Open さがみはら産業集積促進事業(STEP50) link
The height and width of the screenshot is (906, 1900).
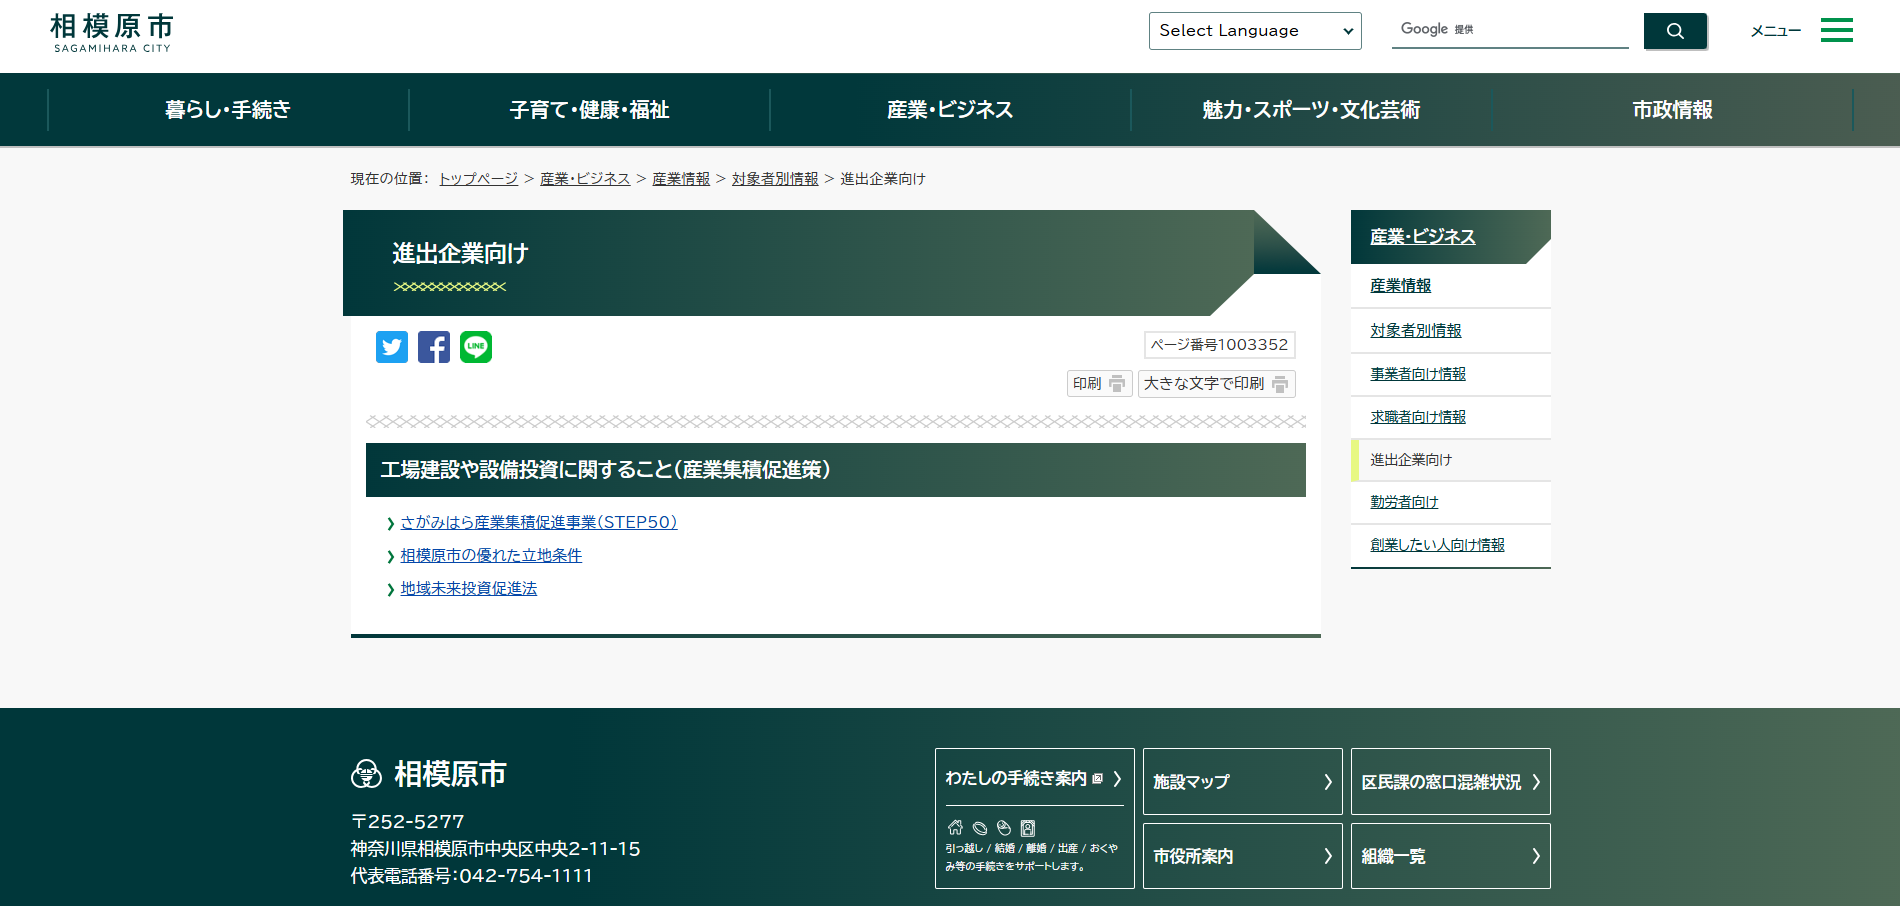pos(539,522)
